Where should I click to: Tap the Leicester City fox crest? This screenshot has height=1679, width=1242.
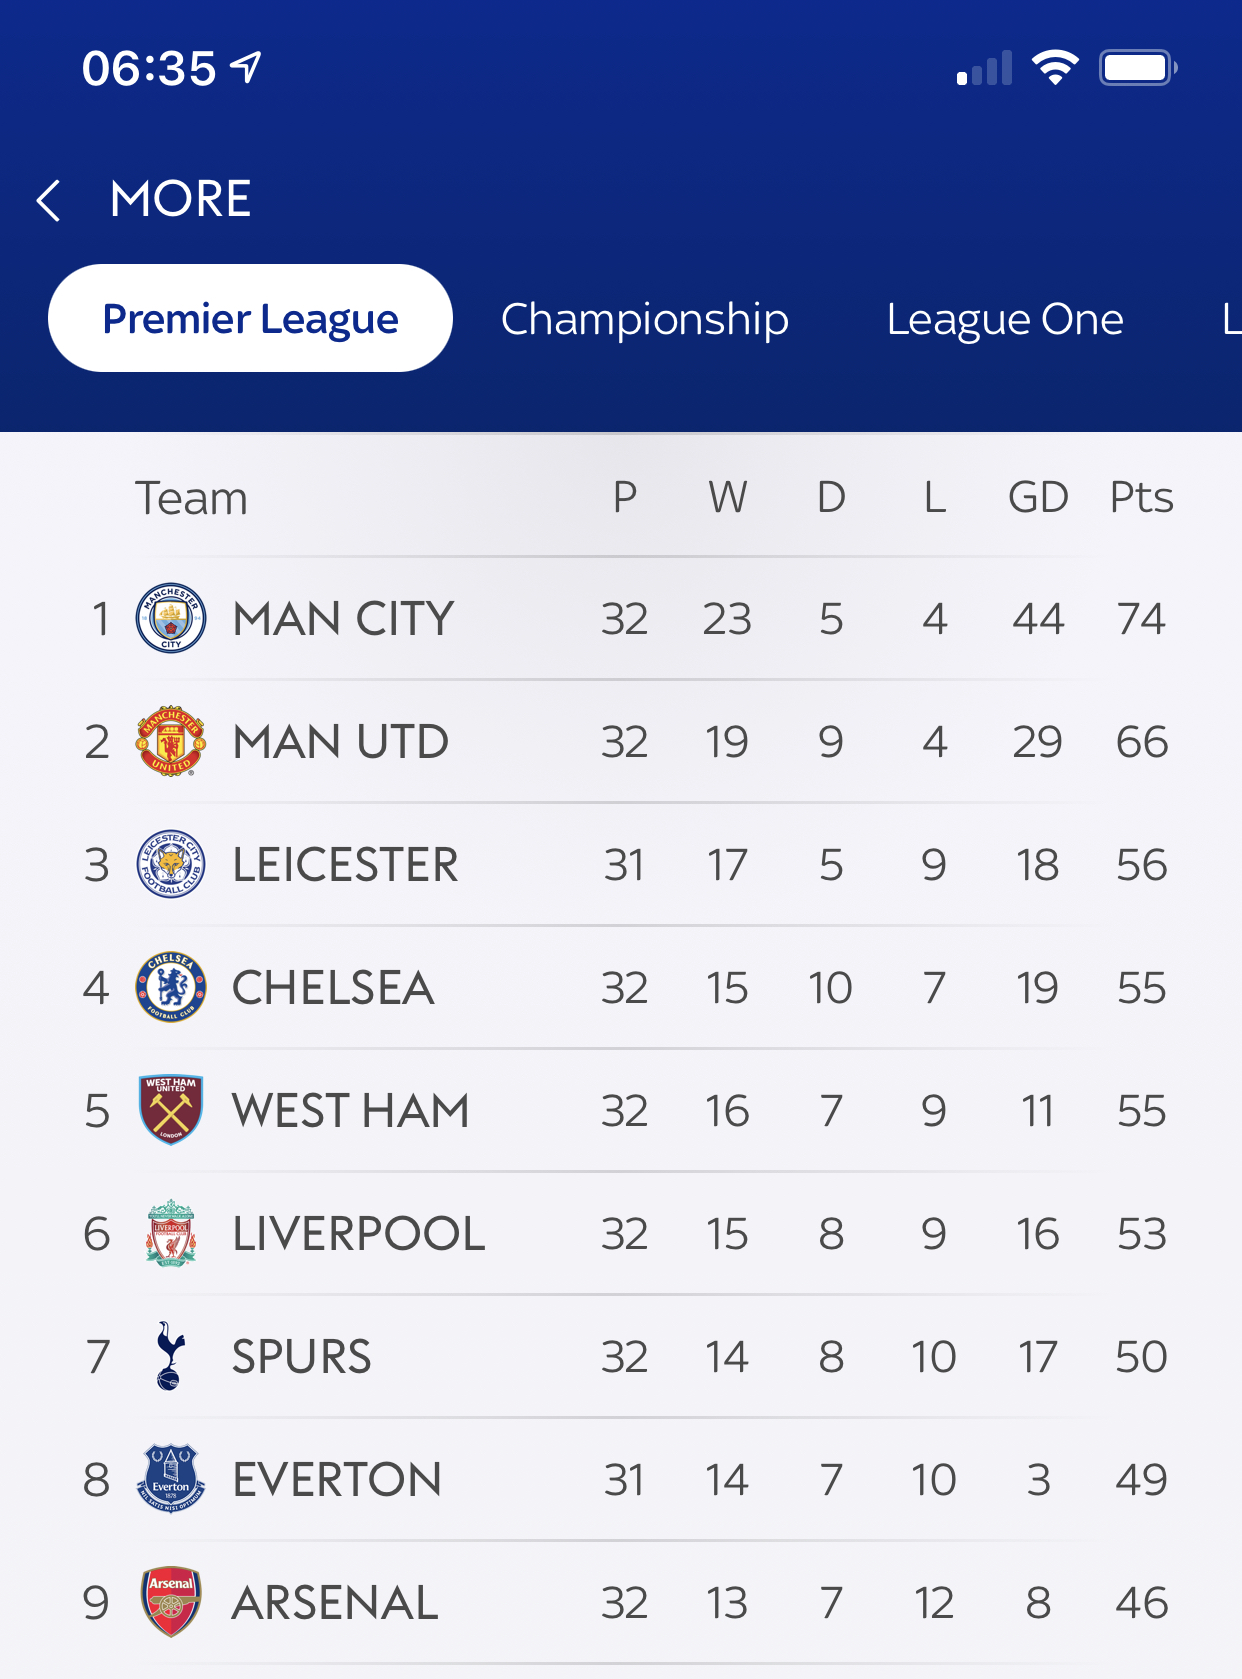tap(171, 864)
